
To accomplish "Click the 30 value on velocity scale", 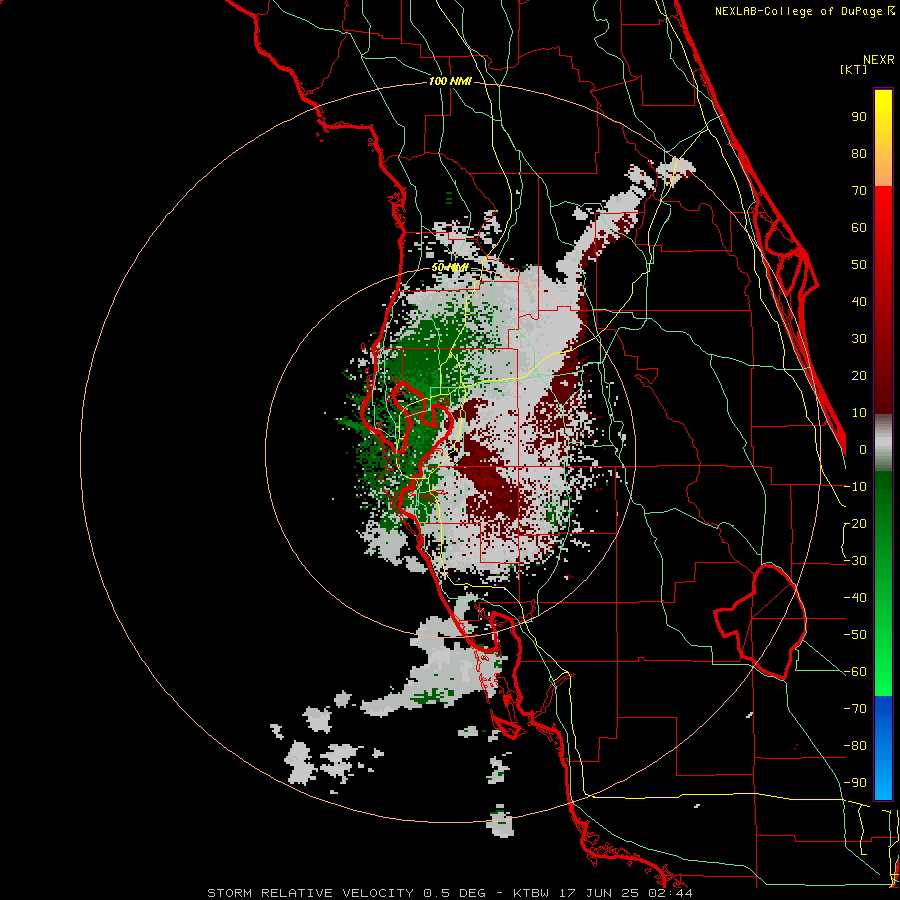I will pyautogui.click(x=859, y=339).
